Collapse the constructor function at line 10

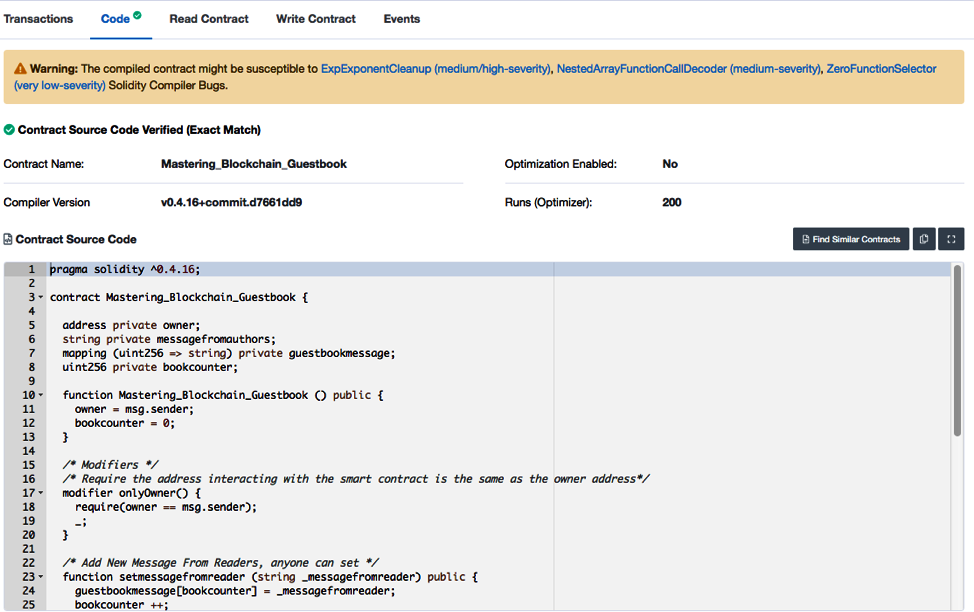pos(41,396)
